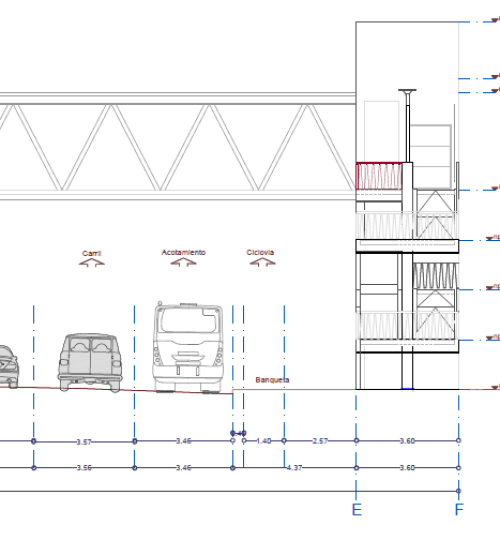
Task: Select the van vehicle in the Carril lane
Action: coord(90,362)
